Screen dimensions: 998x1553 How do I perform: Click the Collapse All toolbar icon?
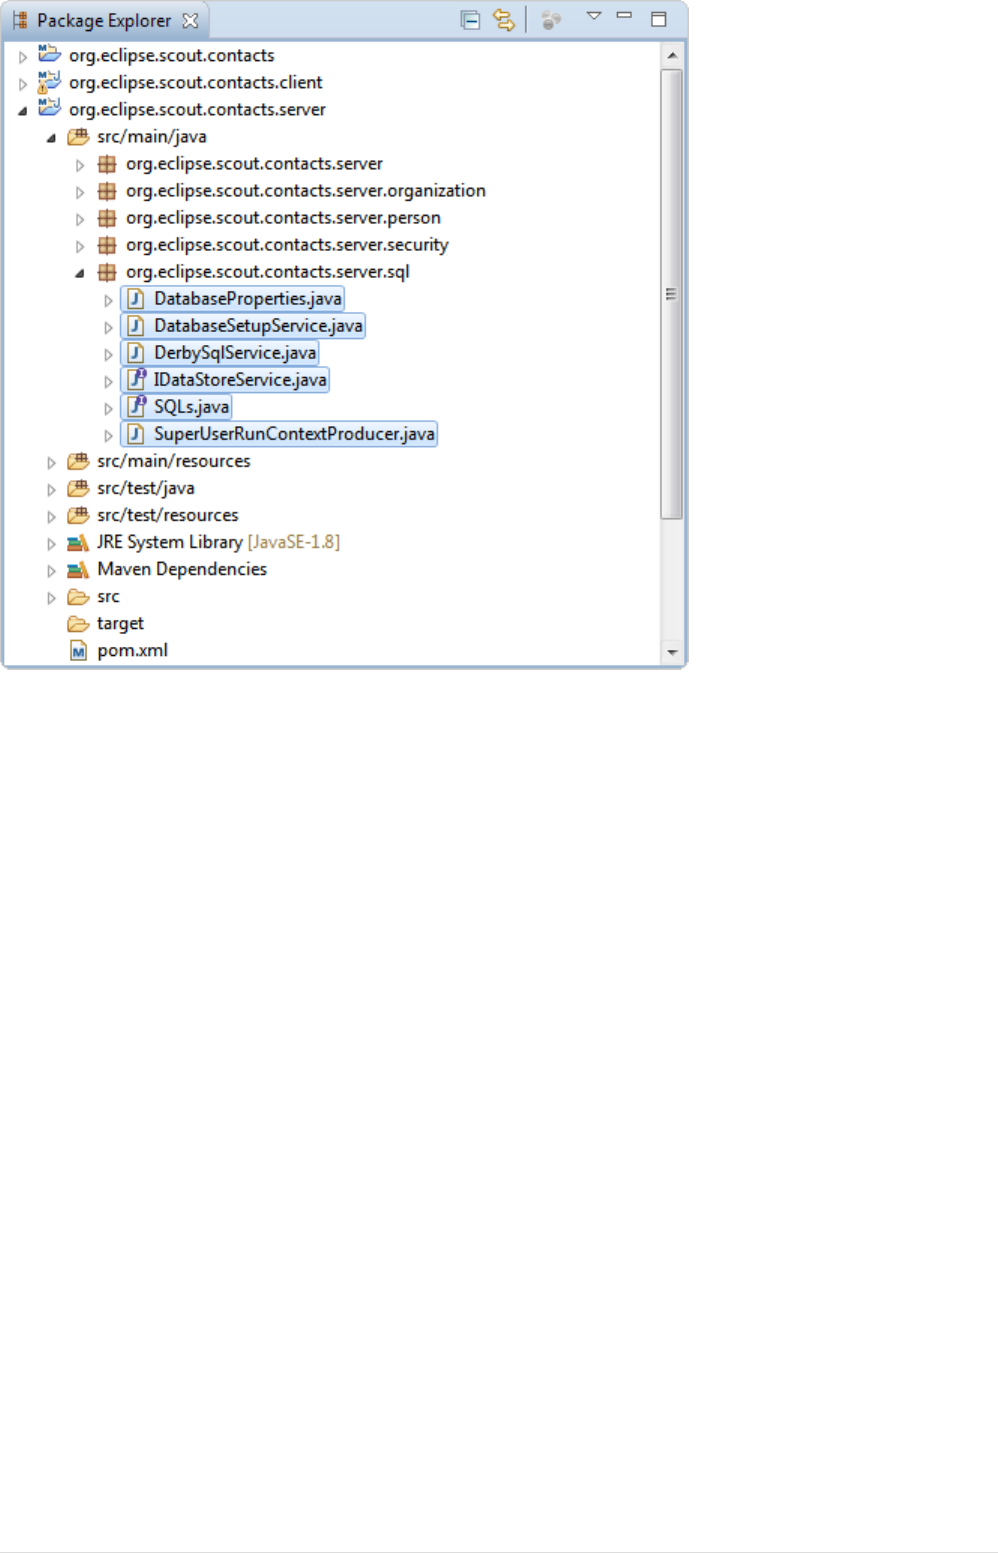click(470, 20)
